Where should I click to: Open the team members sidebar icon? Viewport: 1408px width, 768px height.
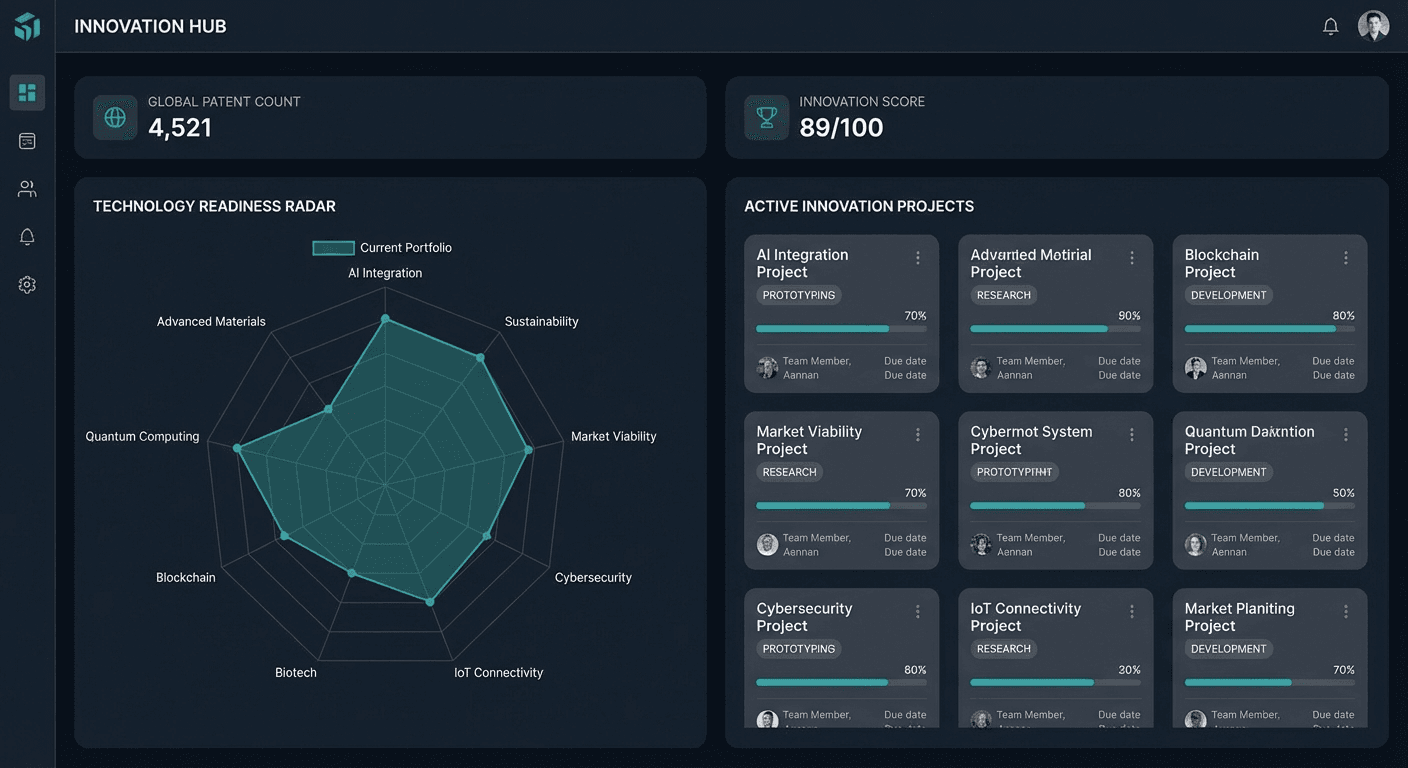[27, 189]
